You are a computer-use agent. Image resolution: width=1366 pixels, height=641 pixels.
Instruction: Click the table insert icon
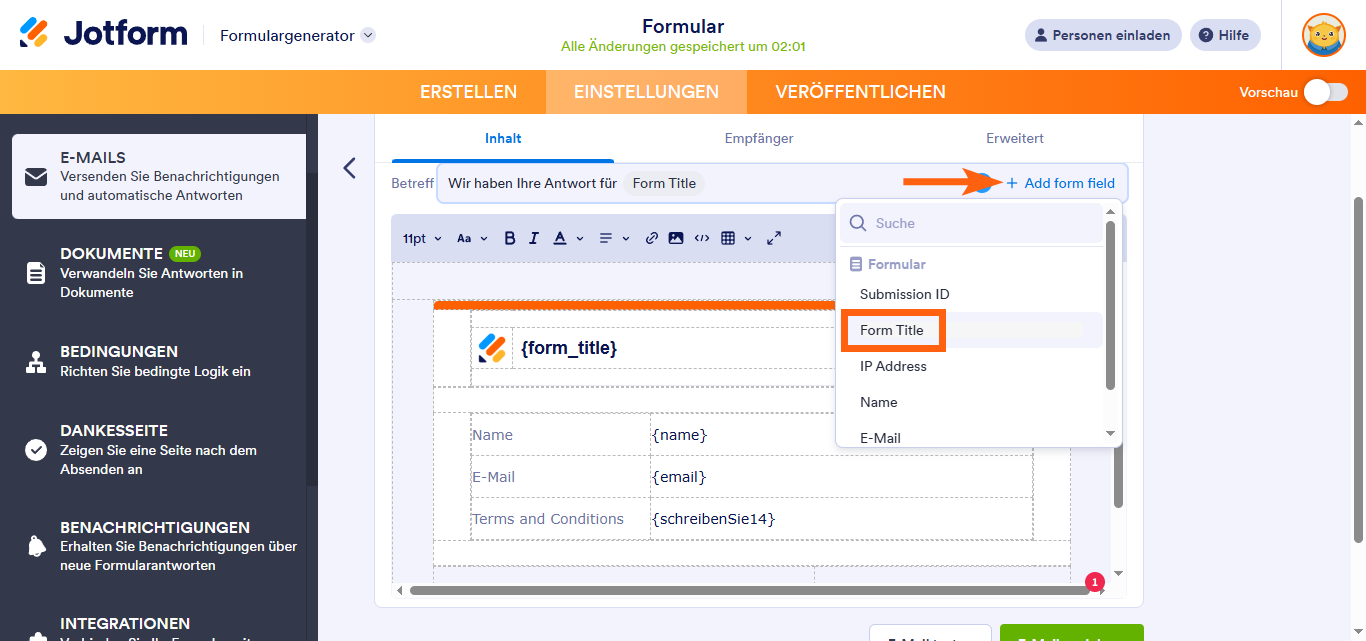pyautogui.click(x=728, y=238)
